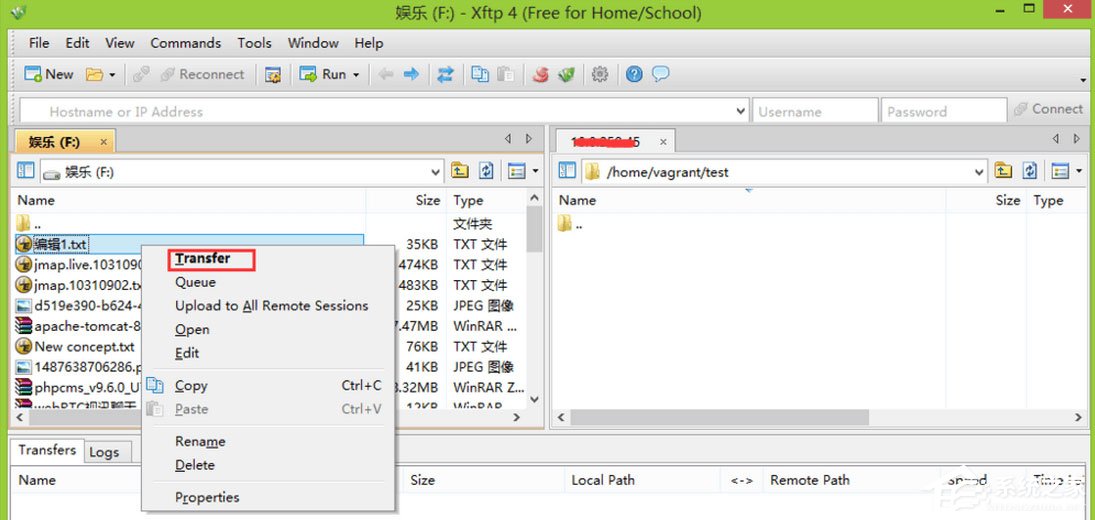Click the Username input field
This screenshot has width=1095, height=520.
pos(815,111)
